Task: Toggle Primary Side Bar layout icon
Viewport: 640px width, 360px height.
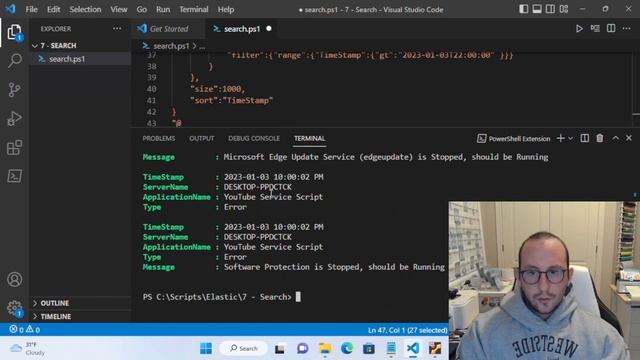Action: point(524,9)
